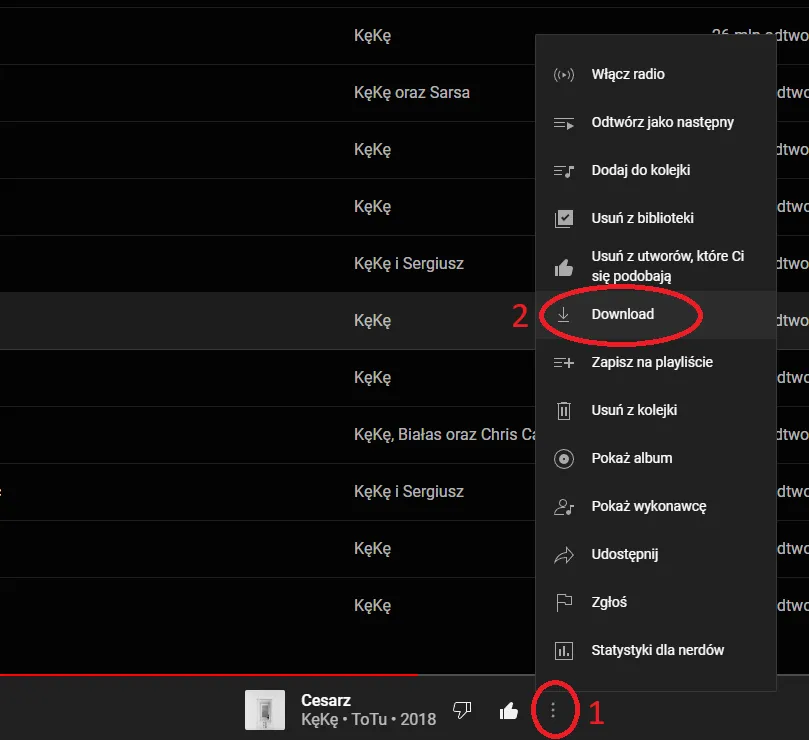
Task: Select the Download icon in the menu
Action: 563,313
